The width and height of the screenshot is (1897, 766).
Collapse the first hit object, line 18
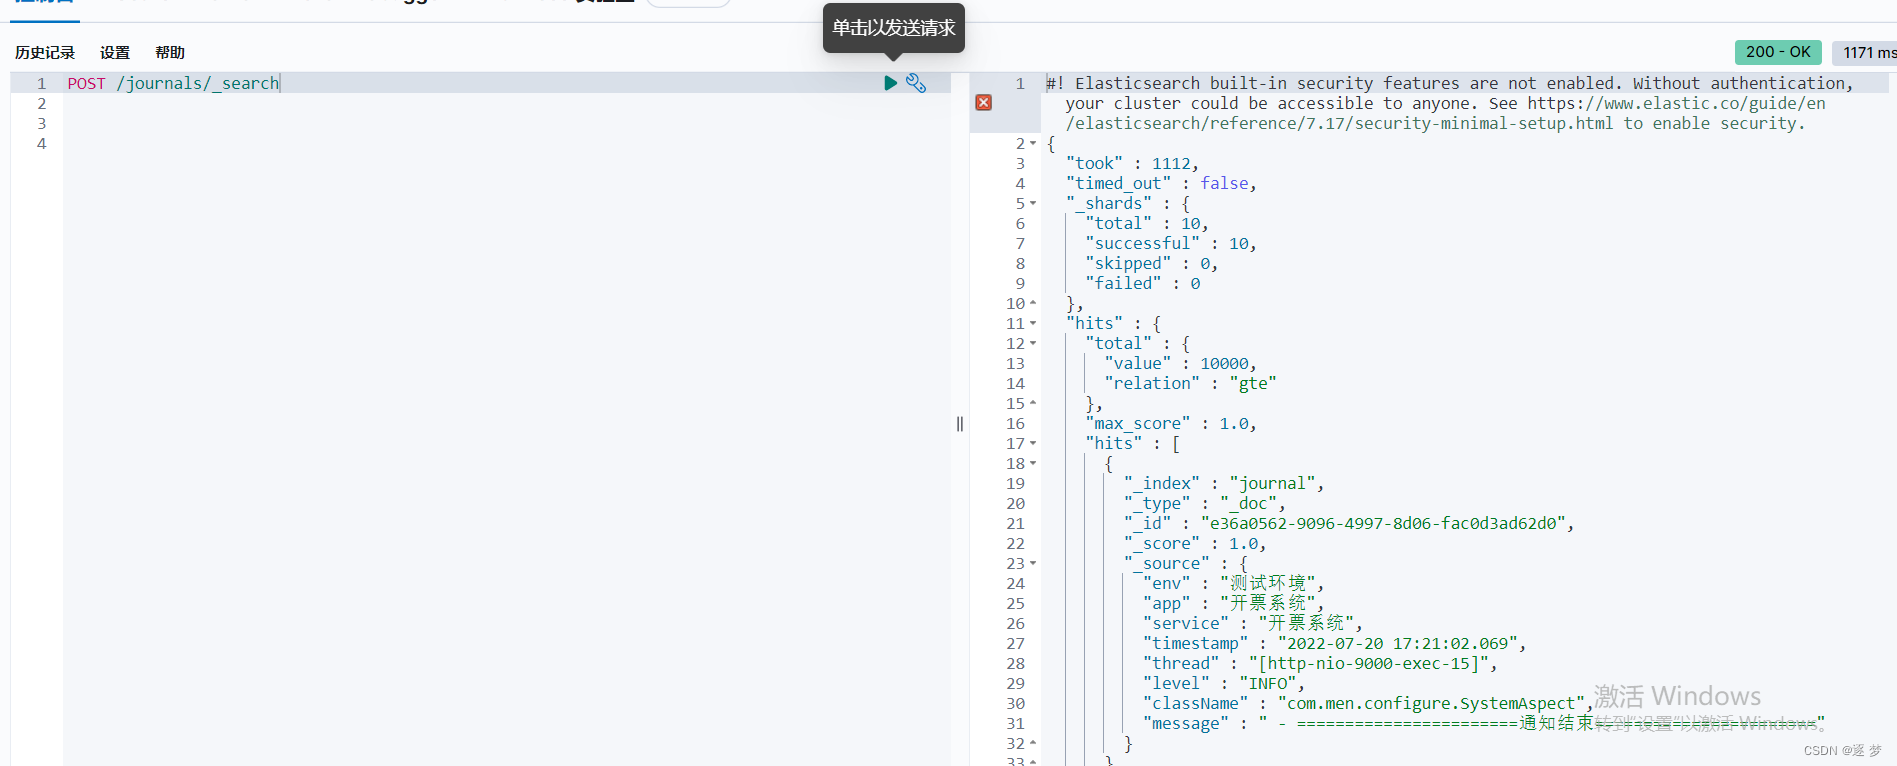coord(1033,463)
